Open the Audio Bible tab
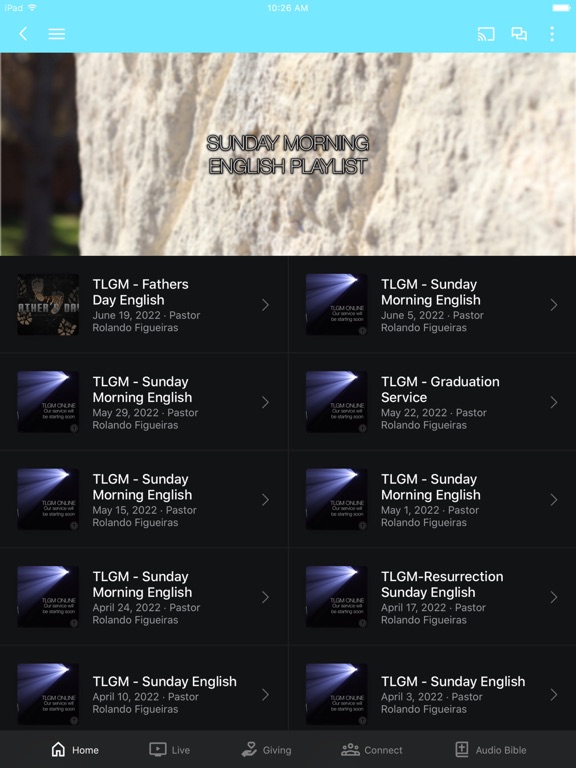This screenshot has width=576, height=768. (491, 749)
